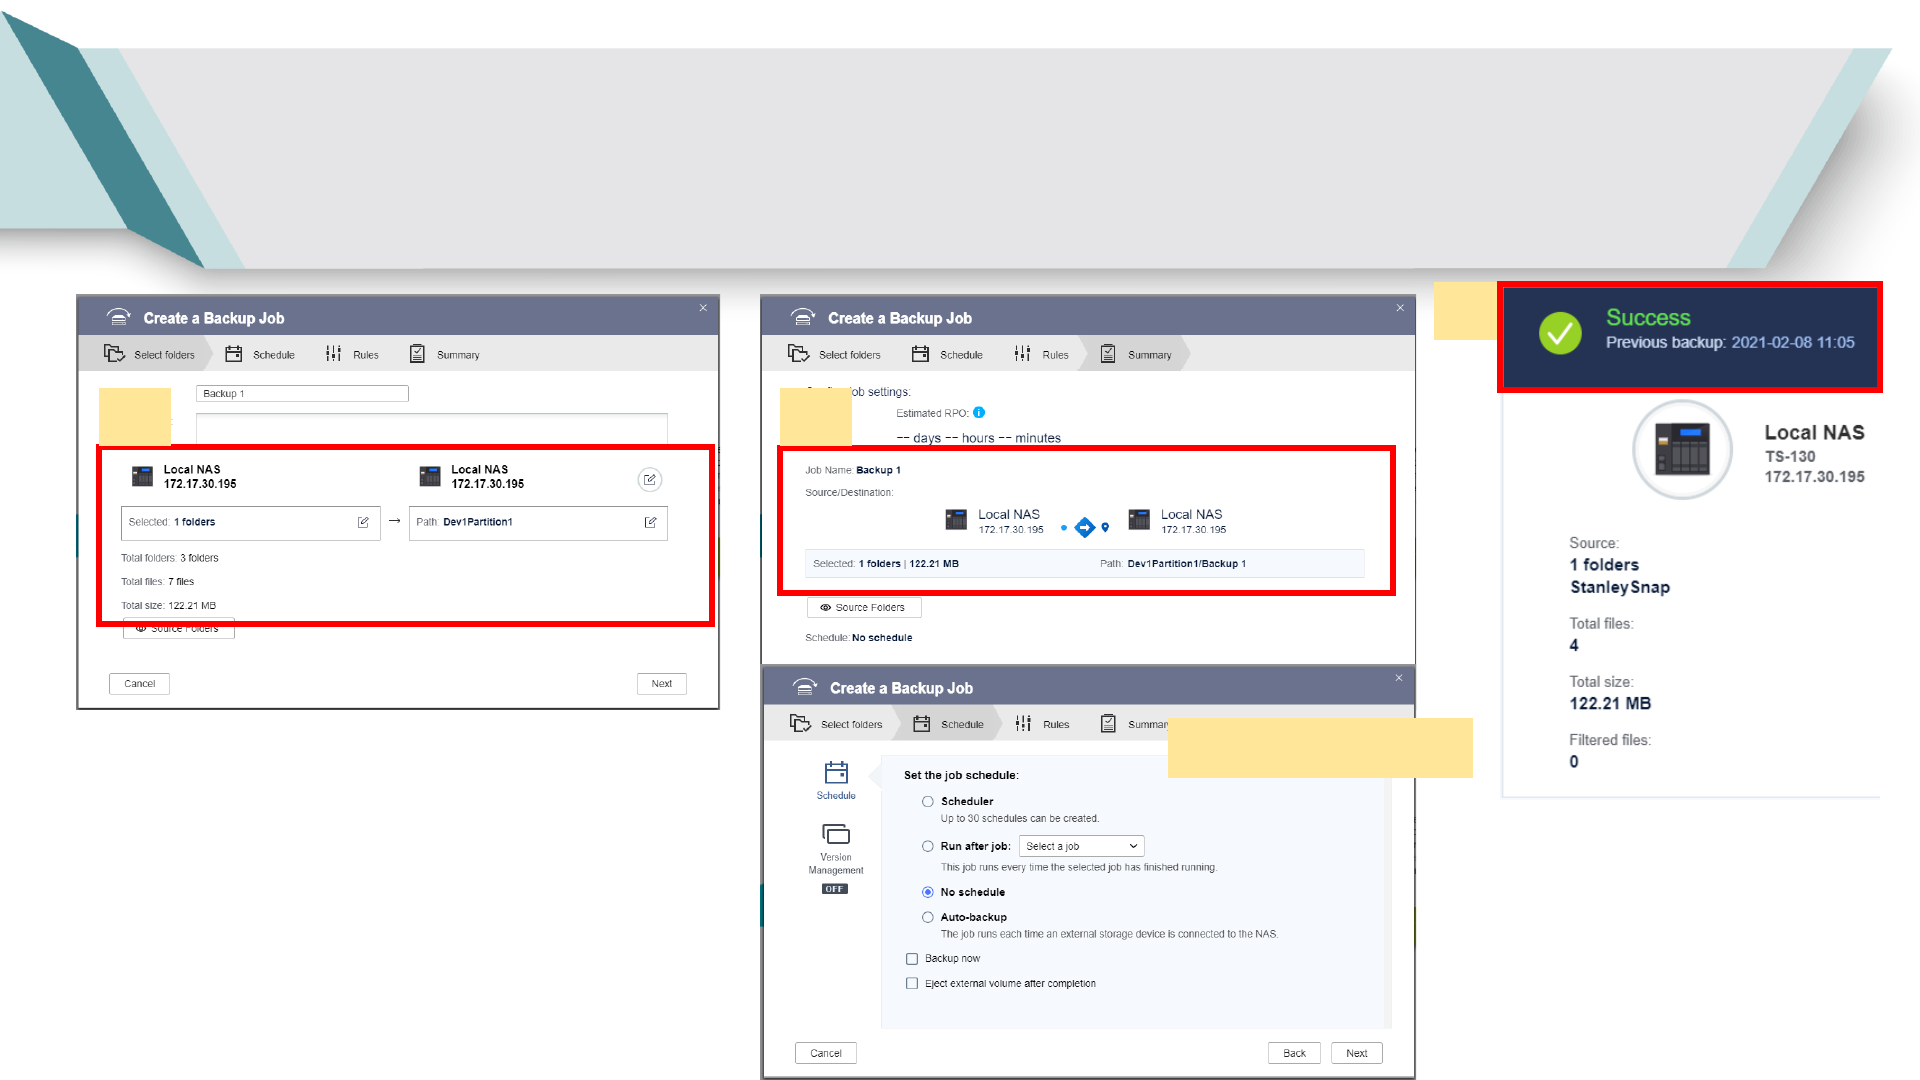Click source Local NAS icon in first dialog
This screenshot has width=1920, height=1080.
pos(143,476)
